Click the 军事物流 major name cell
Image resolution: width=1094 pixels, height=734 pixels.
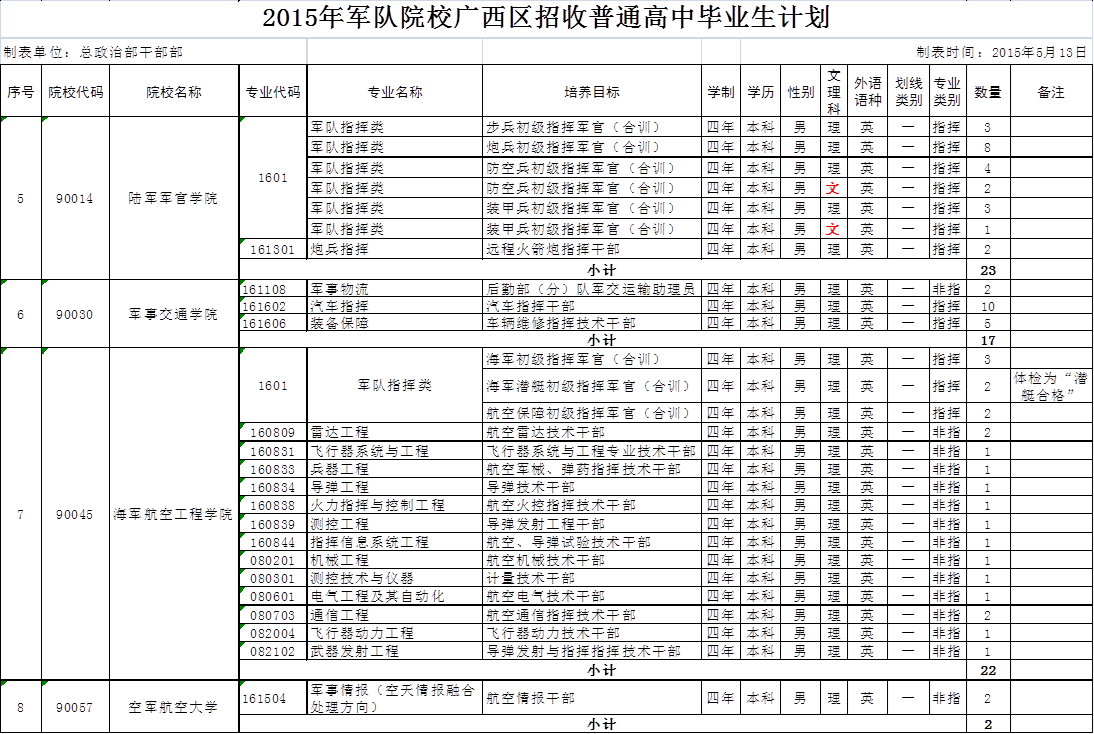pos(395,289)
